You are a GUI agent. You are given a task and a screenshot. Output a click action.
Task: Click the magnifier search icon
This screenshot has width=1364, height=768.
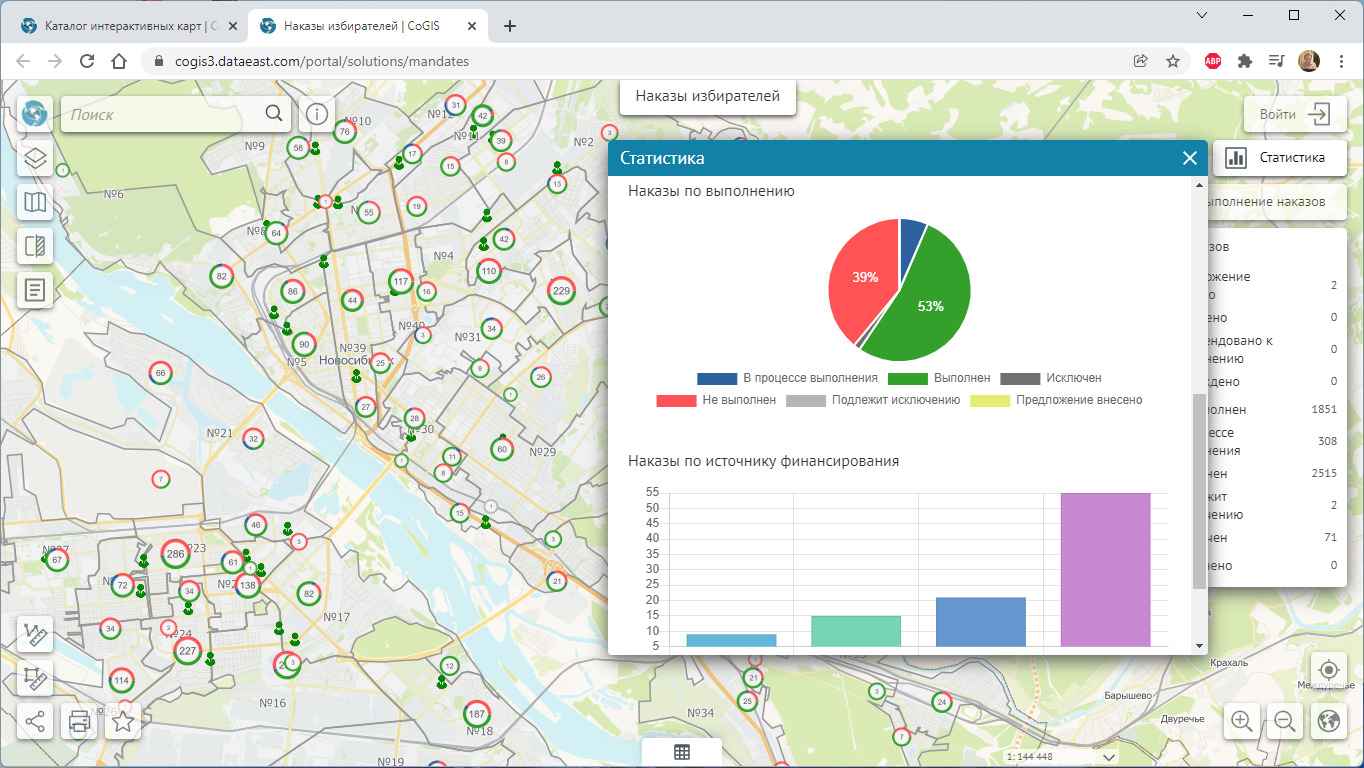[x=274, y=114]
